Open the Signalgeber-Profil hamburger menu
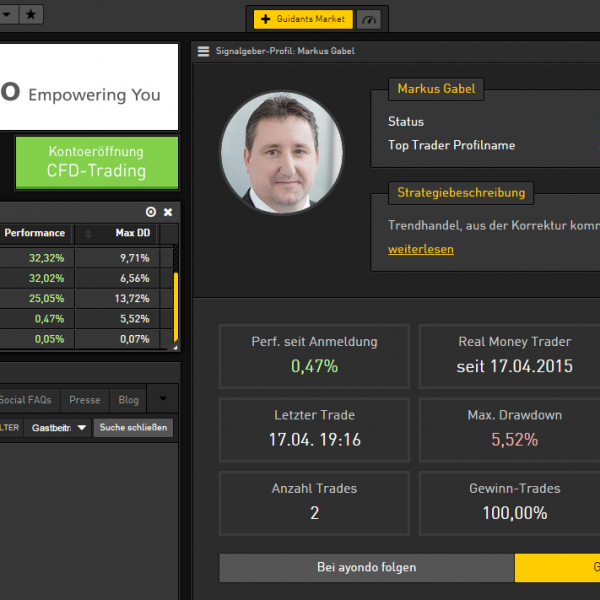The width and height of the screenshot is (600, 600). tap(204, 51)
